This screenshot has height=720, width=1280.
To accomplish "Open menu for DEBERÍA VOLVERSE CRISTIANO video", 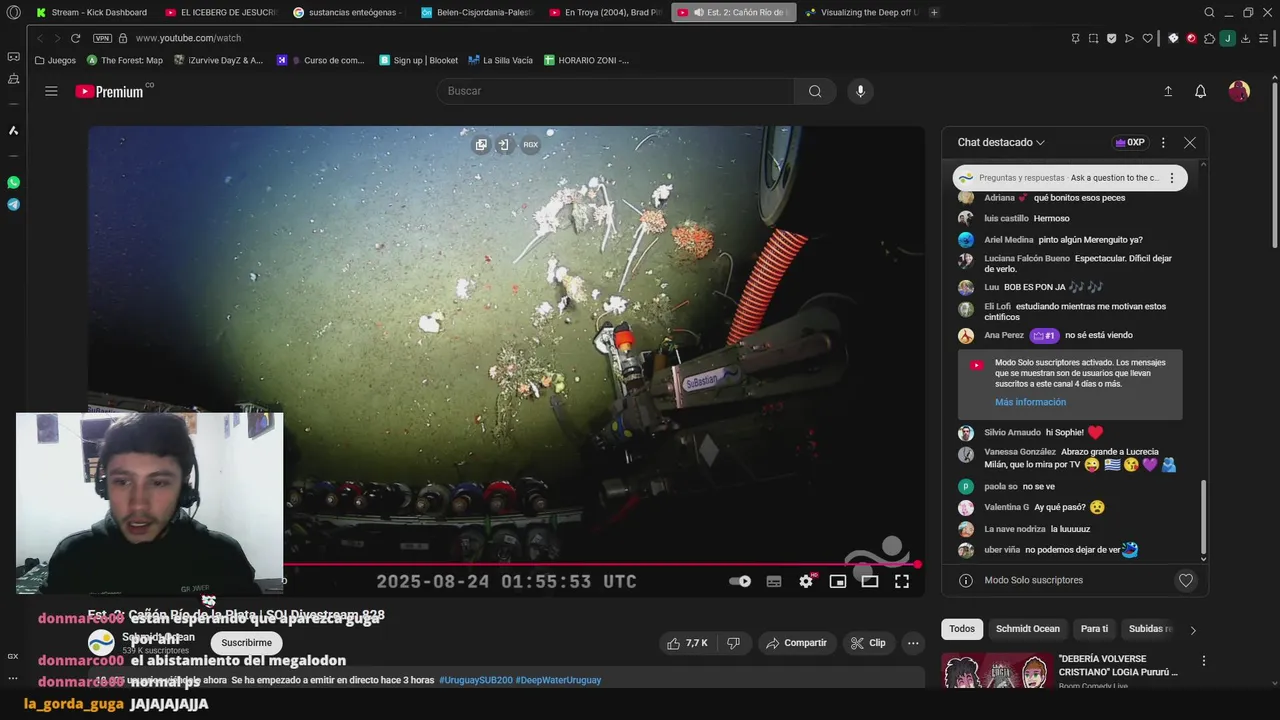I will (1204, 661).
